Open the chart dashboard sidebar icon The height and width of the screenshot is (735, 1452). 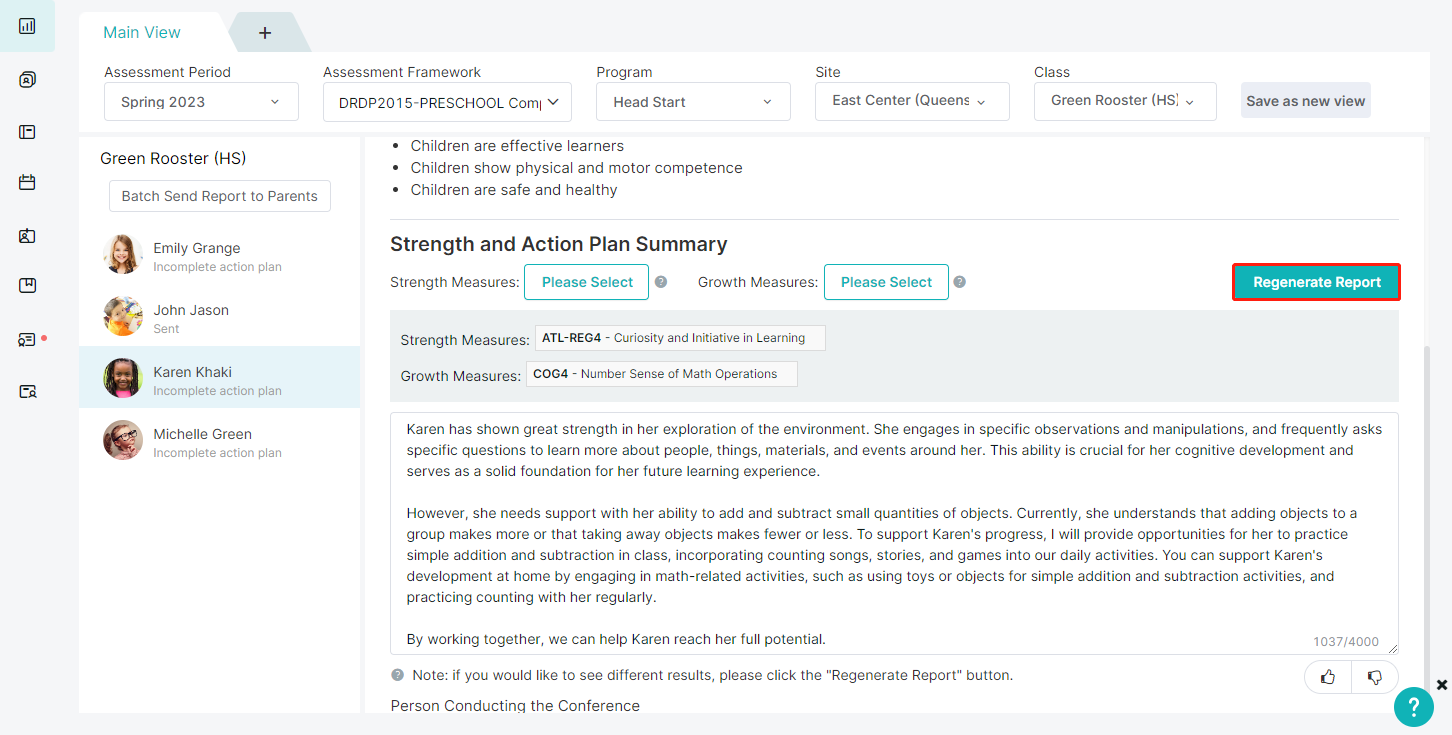[x=27, y=26]
